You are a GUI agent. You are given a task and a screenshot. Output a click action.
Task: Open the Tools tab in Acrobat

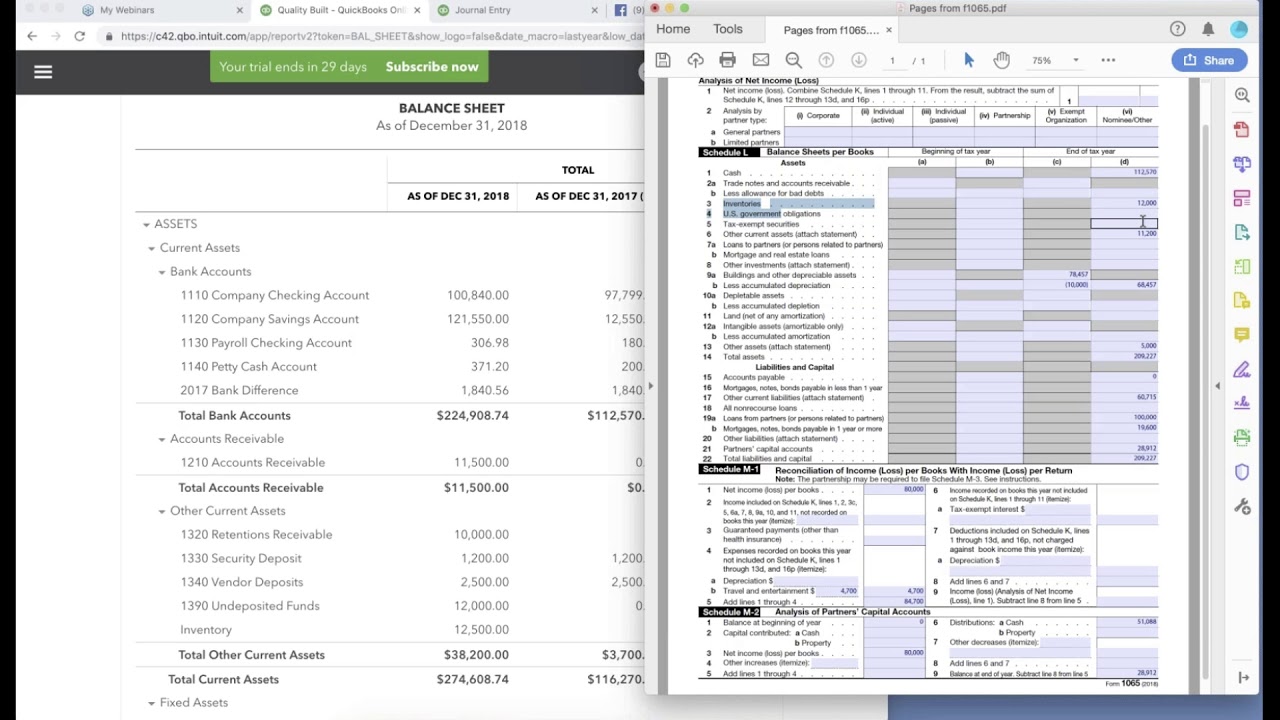[x=728, y=29]
